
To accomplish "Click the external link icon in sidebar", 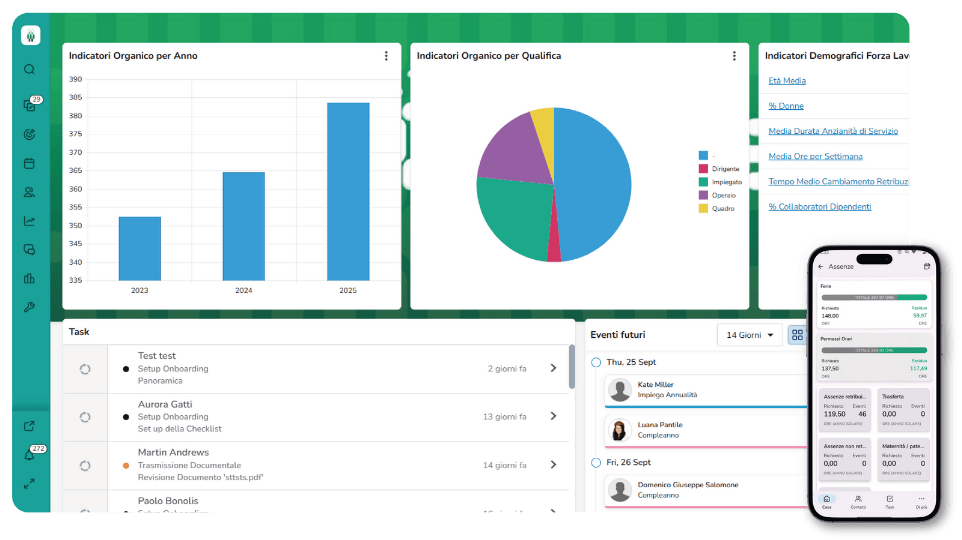I will click(29, 426).
